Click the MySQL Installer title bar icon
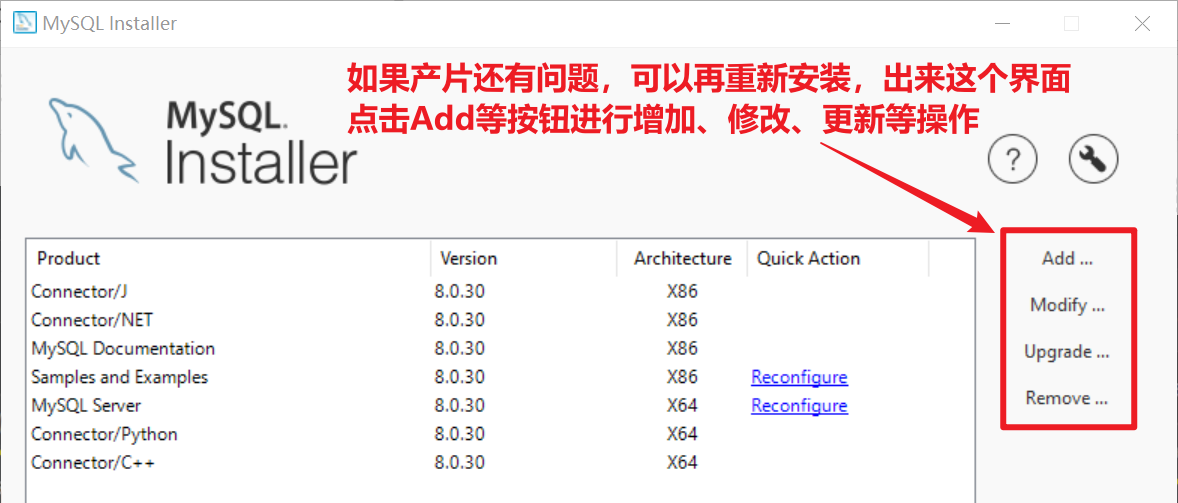Viewport: 1178px width, 503px height. click(x=25, y=23)
